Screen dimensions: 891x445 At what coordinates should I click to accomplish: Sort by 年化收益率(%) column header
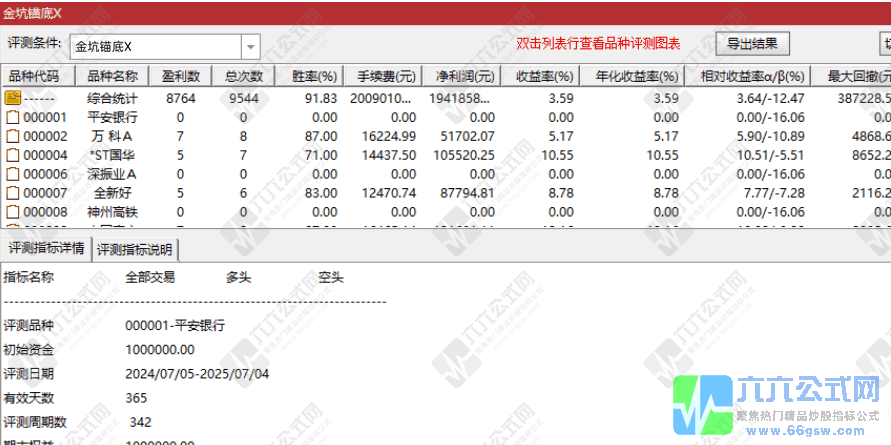click(636, 77)
